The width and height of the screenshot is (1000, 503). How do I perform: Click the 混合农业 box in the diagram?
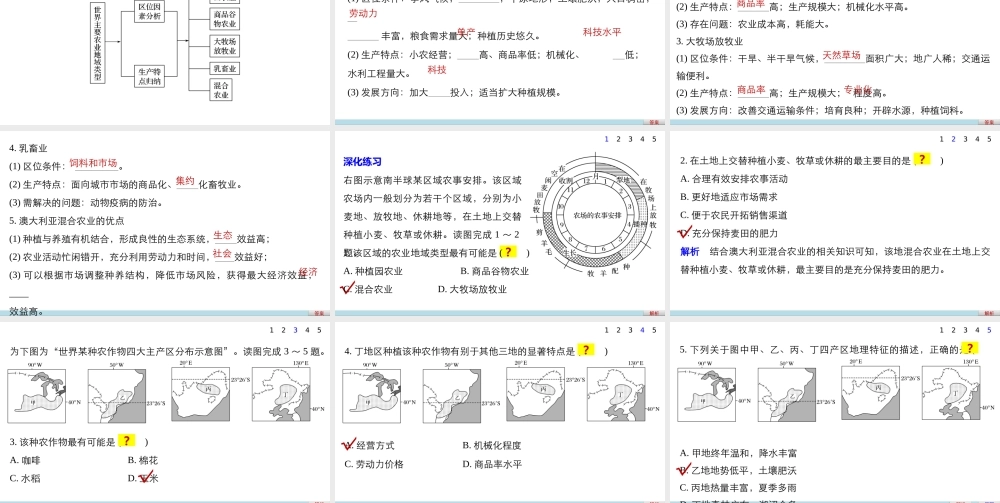[x=221, y=89]
